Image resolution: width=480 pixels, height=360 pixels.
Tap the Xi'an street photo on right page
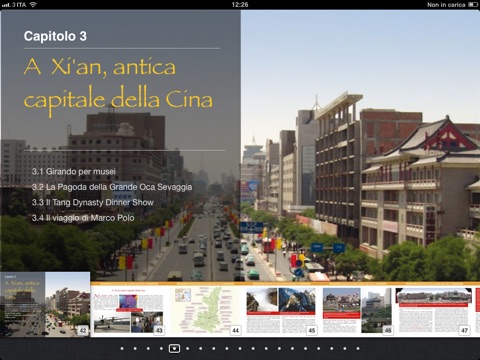coord(360,145)
